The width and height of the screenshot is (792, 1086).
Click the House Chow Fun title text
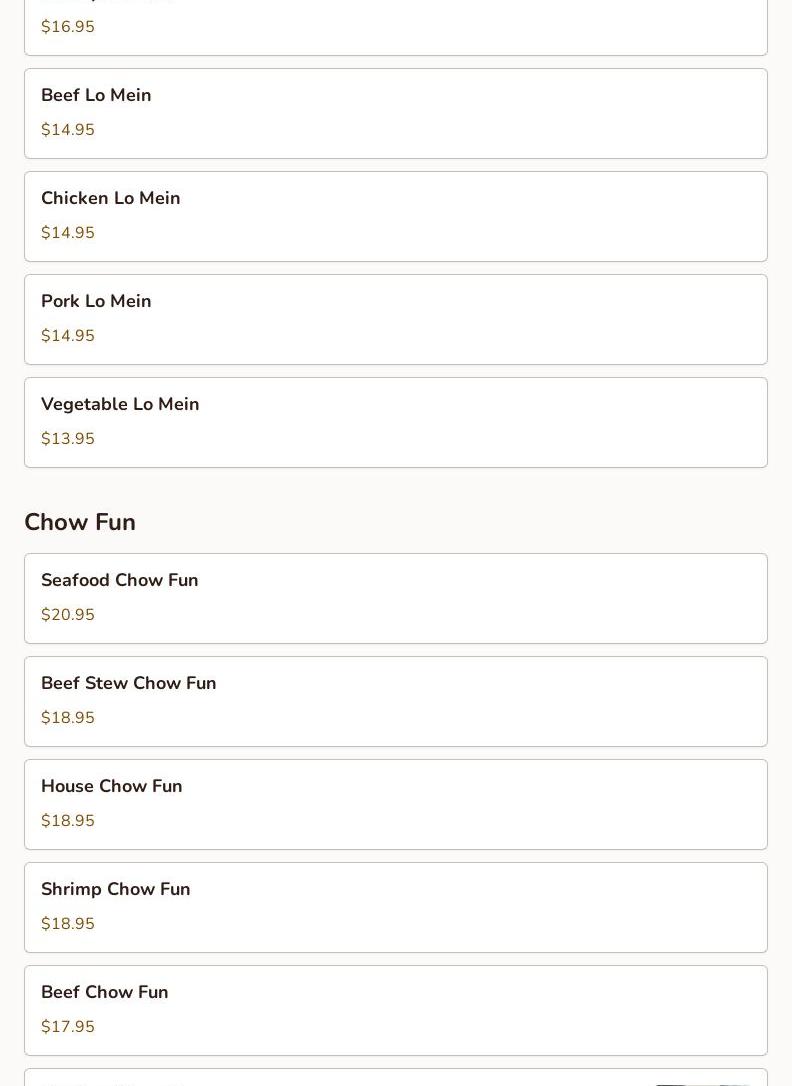coord(111,786)
